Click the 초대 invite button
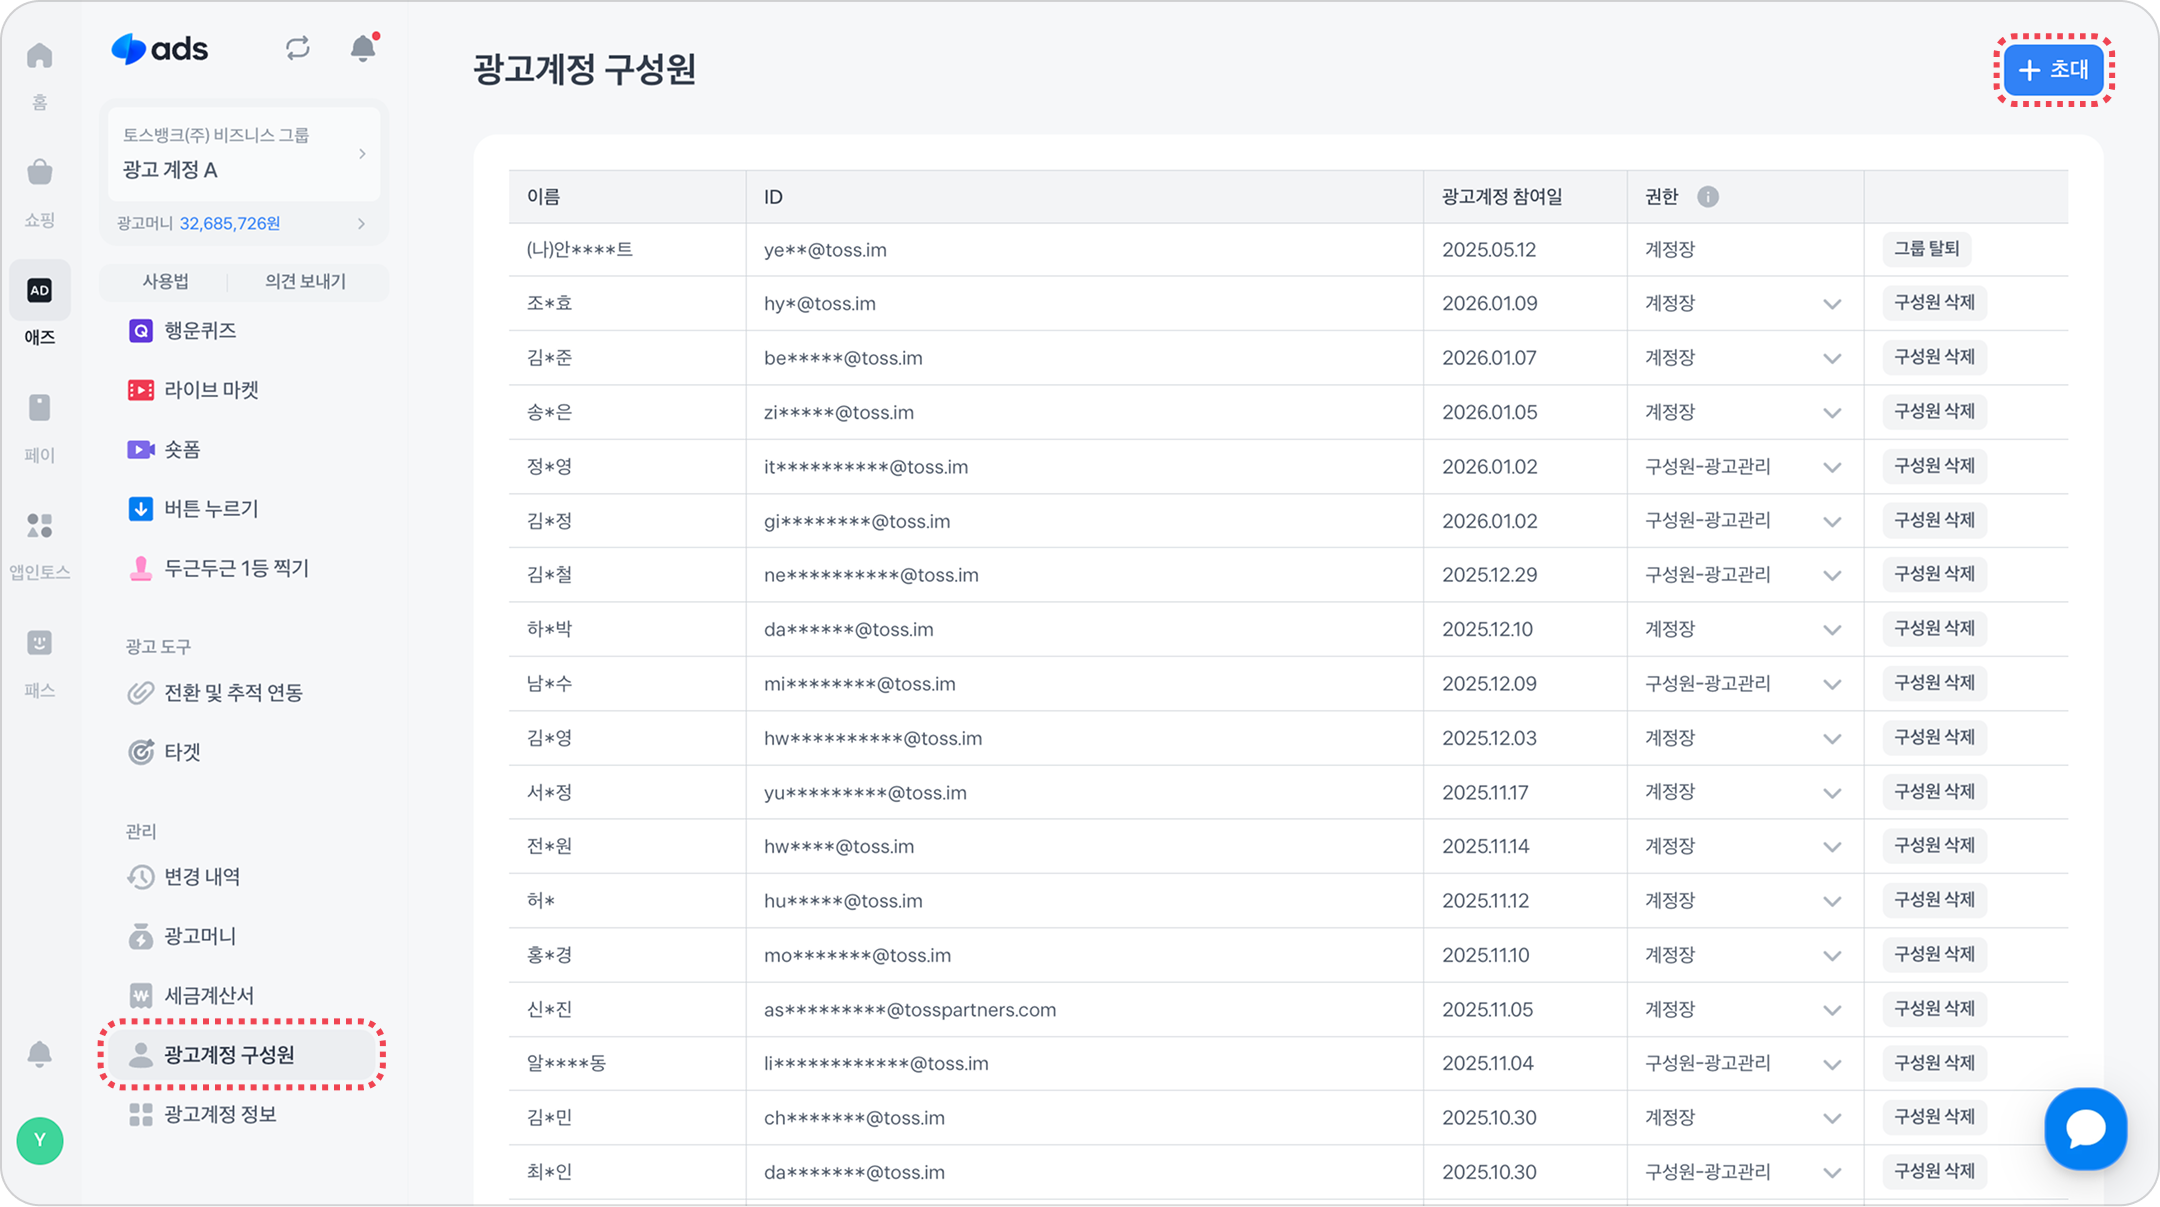This screenshot has width=2160, height=1207. click(x=2053, y=70)
